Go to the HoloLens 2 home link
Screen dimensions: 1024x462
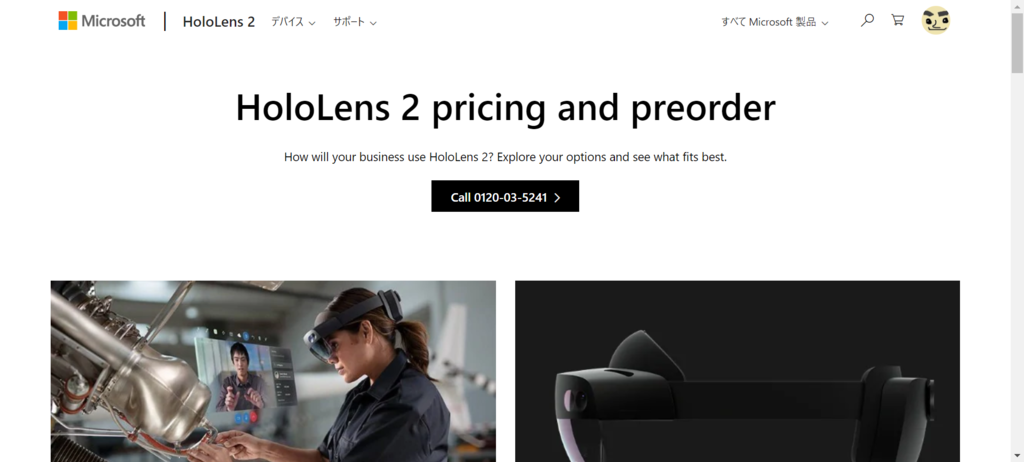[x=219, y=22]
